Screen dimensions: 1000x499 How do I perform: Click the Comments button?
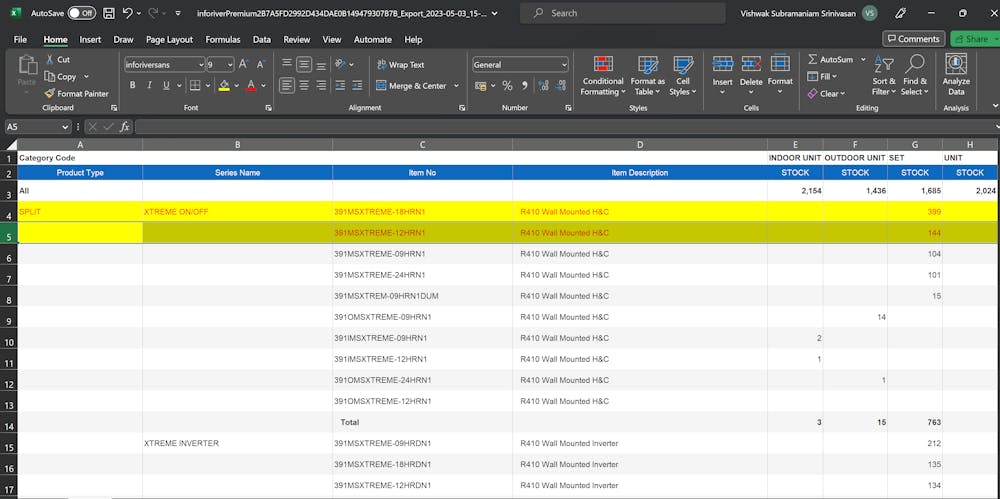[x=913, y=39]
